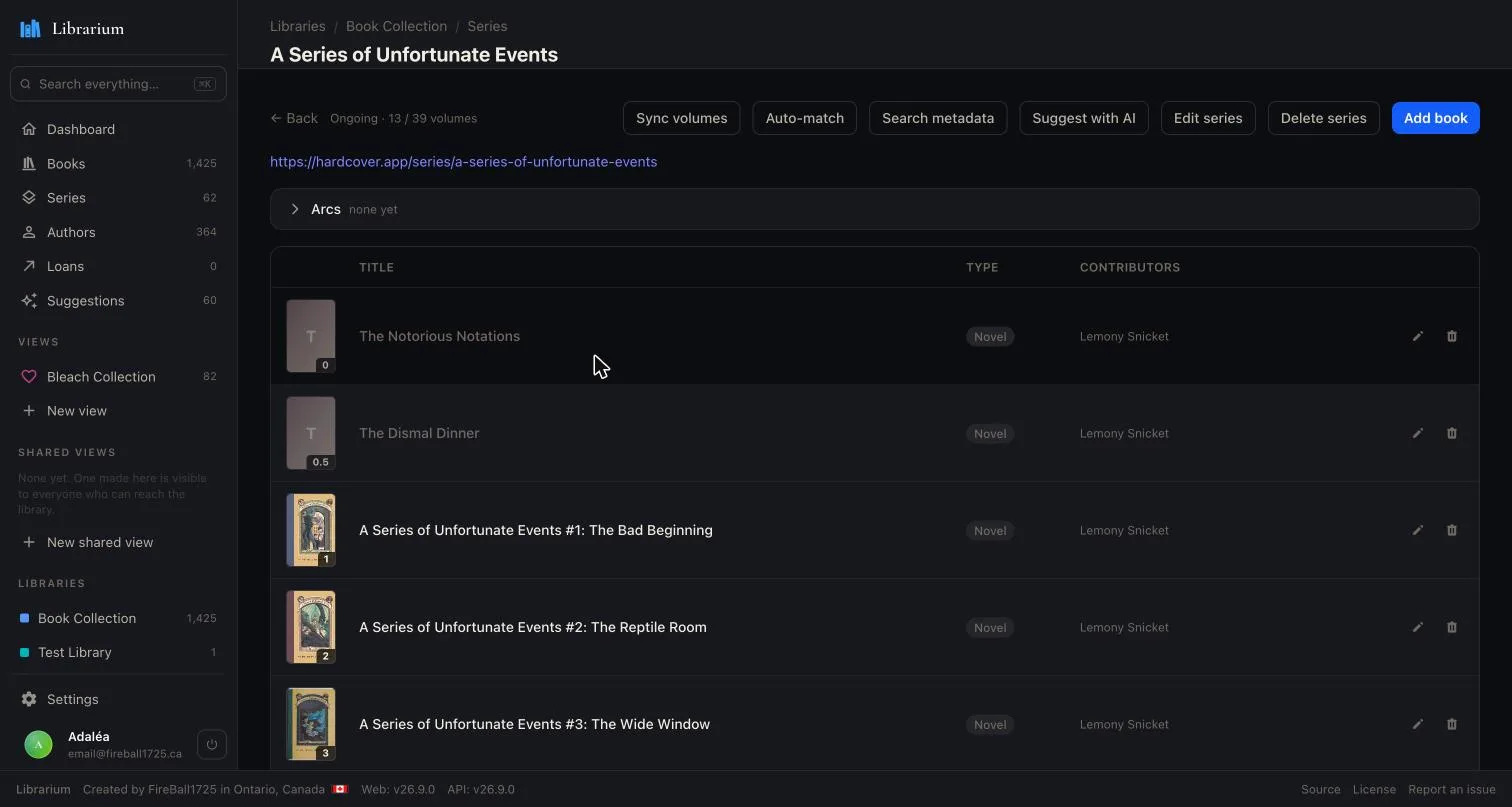
Task: Expand the Arcs section chevron
Action: tap(295, 209)
